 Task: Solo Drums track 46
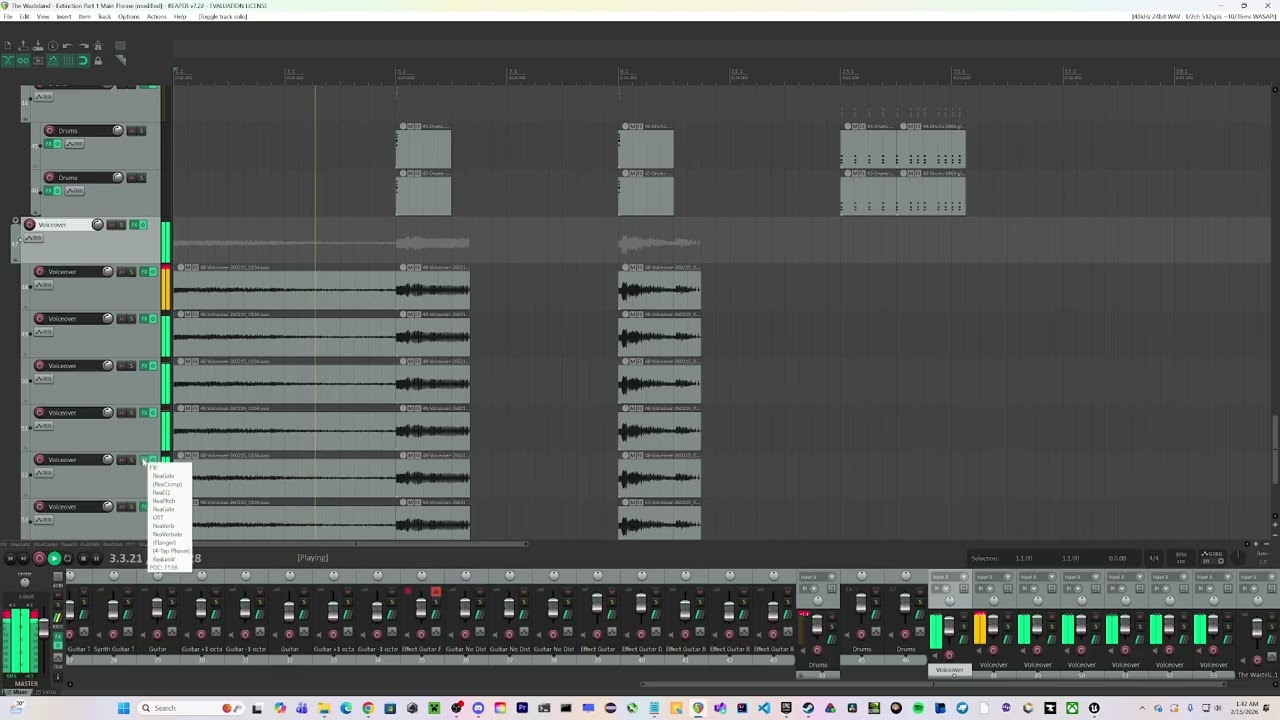[141, 178]
